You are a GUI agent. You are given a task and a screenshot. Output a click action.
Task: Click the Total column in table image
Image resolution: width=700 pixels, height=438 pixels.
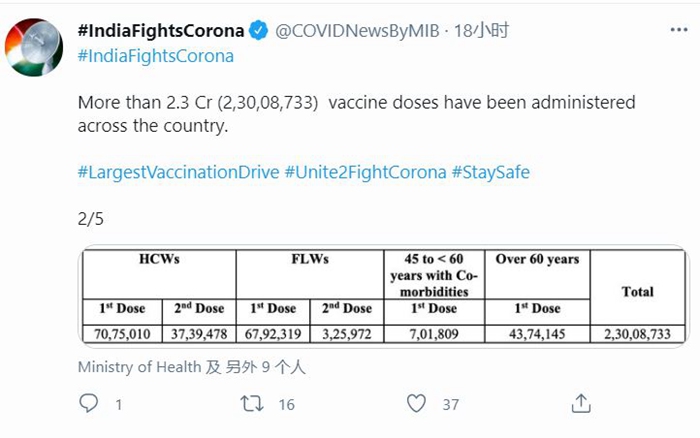(637, 291)
